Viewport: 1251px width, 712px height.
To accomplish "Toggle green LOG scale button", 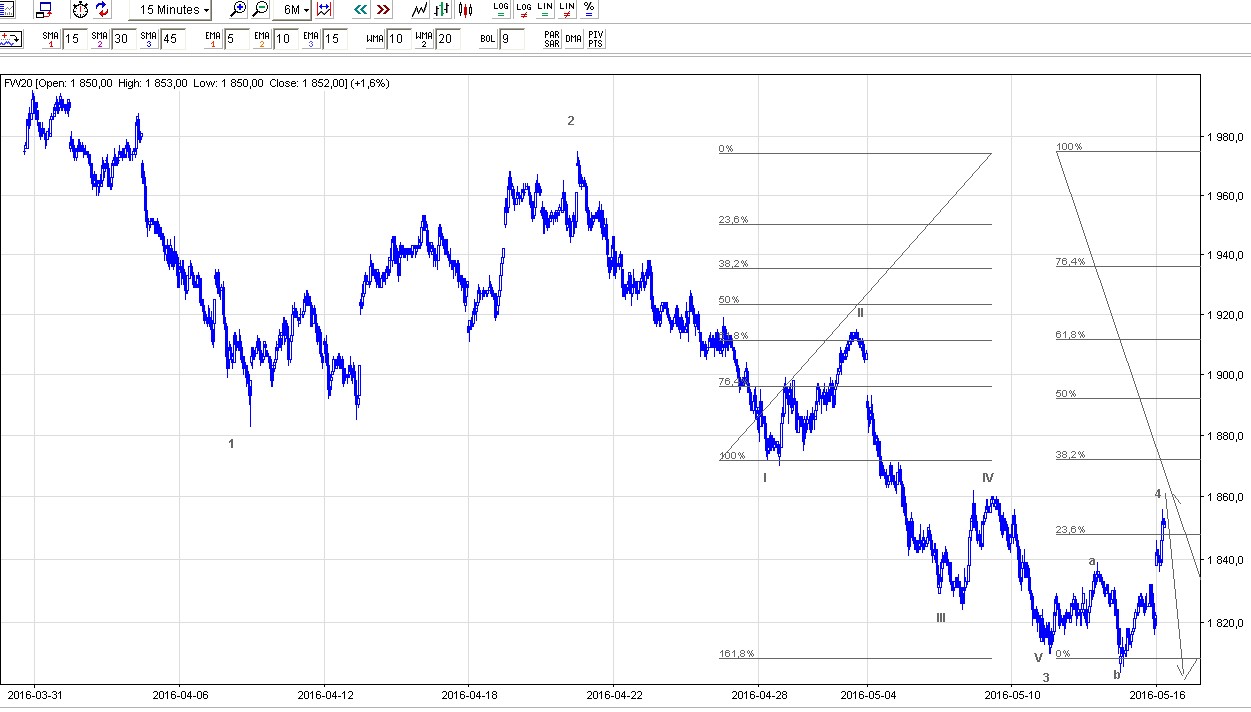I will pyautogui.click(x=501, y=10).
